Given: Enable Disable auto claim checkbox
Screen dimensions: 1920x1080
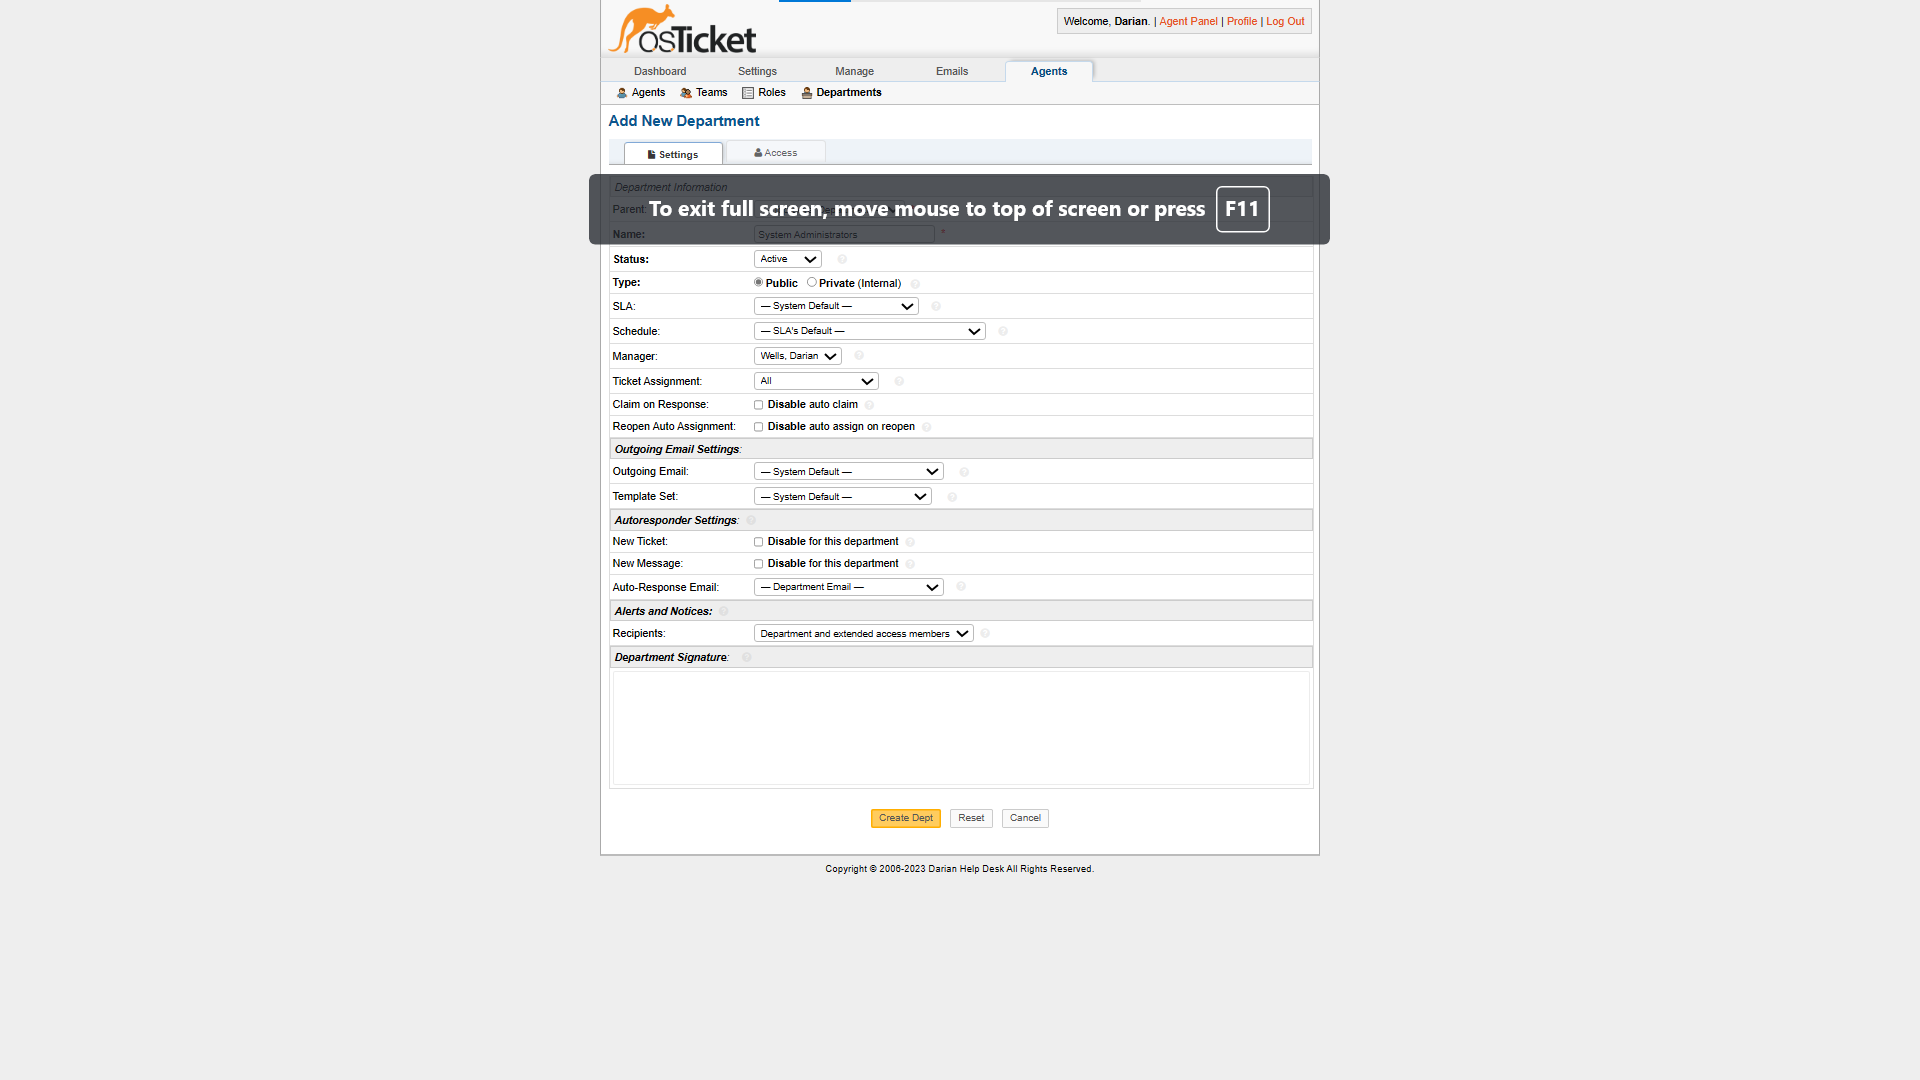Looking at the screenshot, I should (x=758, y=404).
